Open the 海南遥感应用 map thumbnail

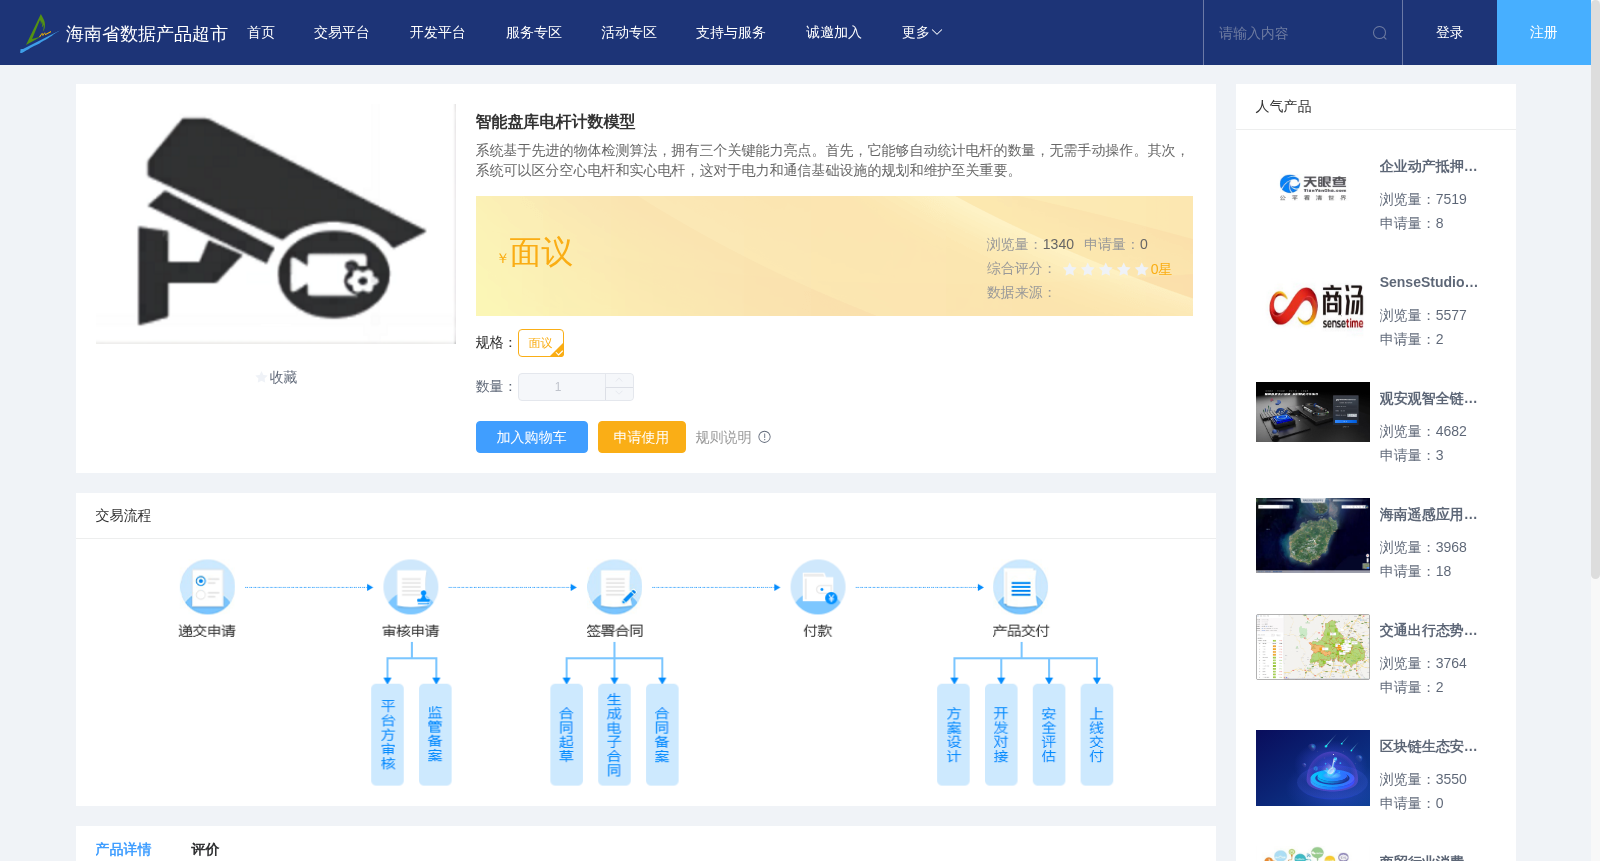coord(1313,536)
